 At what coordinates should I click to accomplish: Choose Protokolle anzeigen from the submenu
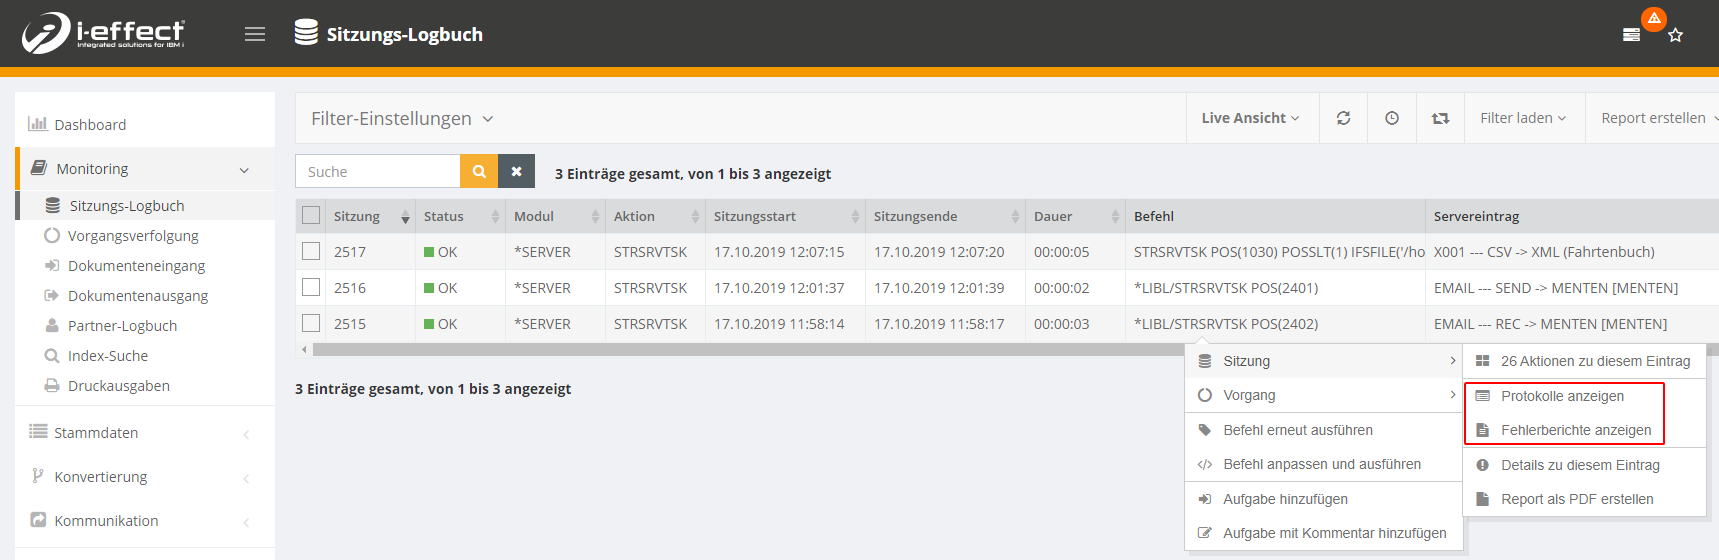click(1562, 396)
